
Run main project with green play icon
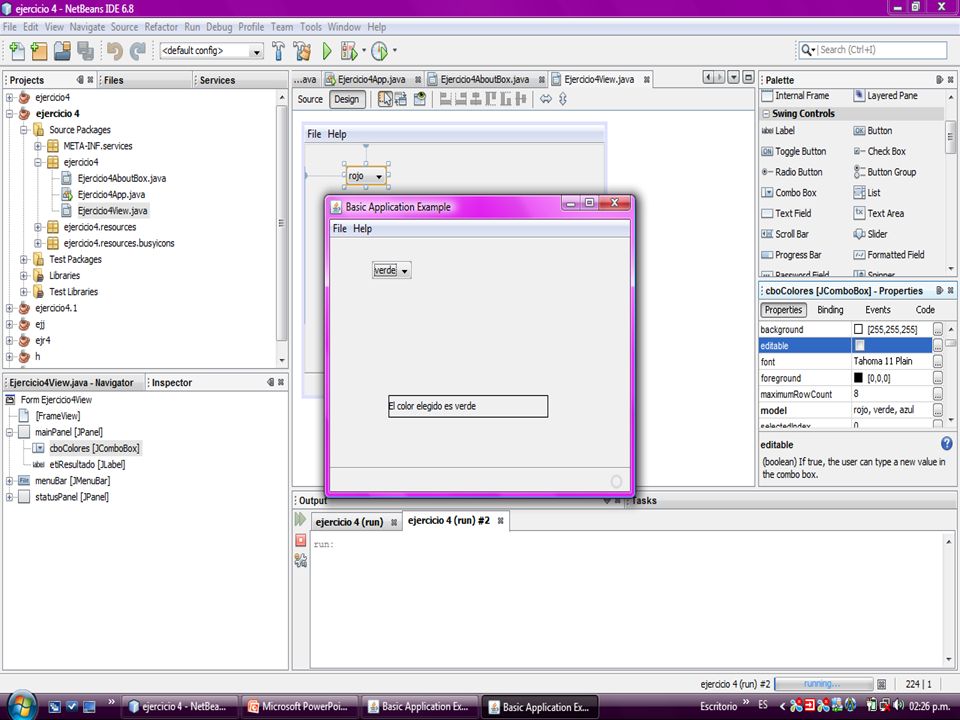pyautogui.click(x=327, y=51)
